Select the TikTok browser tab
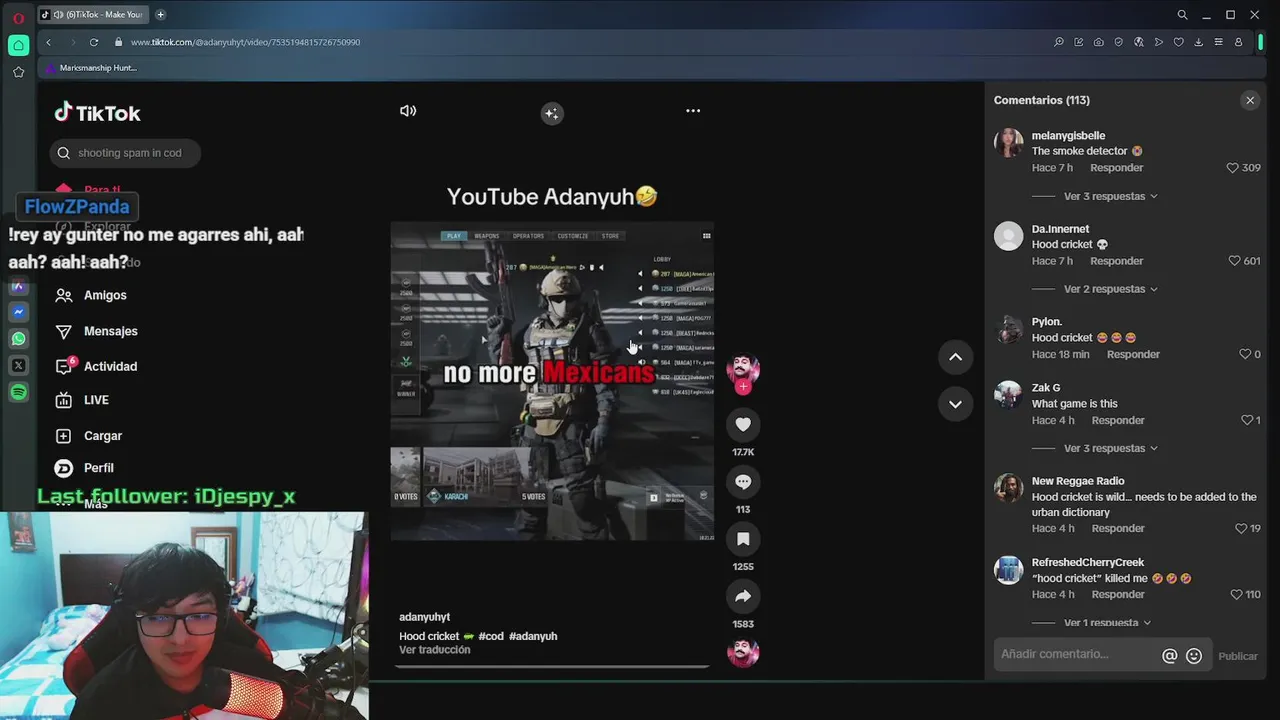The width and height of the screenshot is (1280, 720). pos(94,15)
